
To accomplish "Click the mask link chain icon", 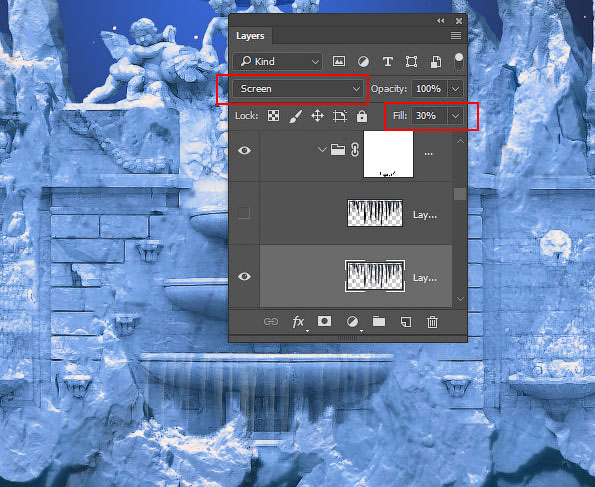I will (355, 150).
